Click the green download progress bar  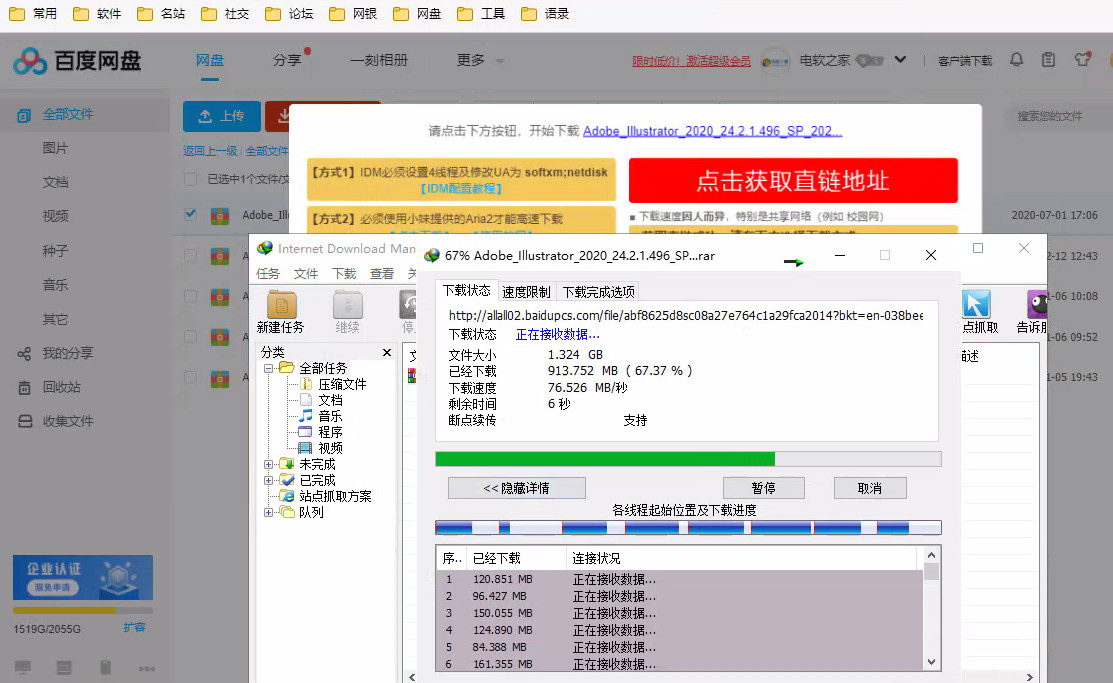pyautogui.click(x=688, y=459)
